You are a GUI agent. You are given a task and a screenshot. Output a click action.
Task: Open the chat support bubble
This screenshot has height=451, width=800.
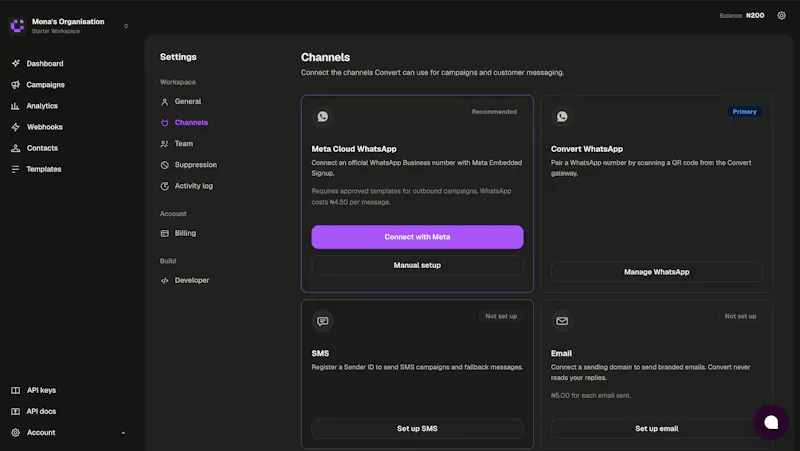771,422
